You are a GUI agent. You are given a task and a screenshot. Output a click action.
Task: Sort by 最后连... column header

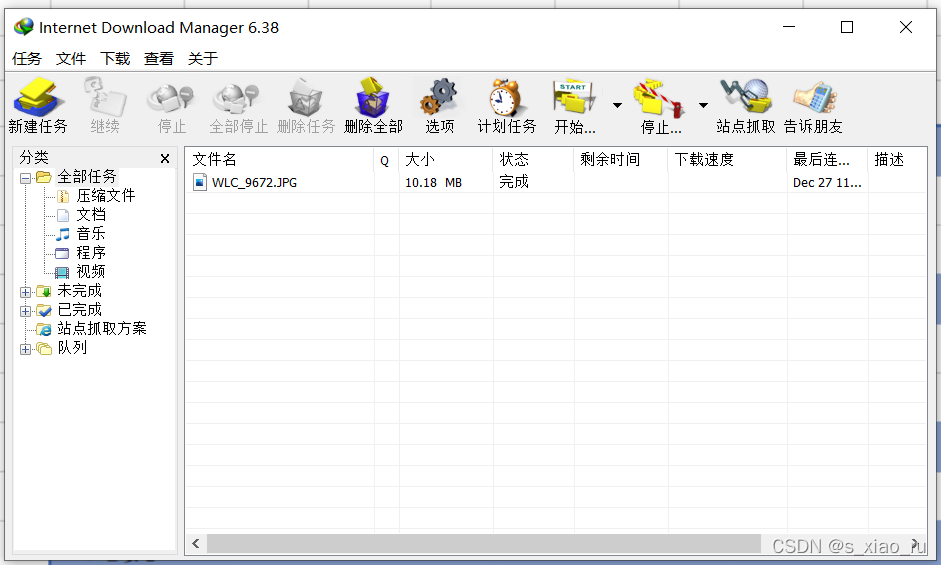(827, 160)
